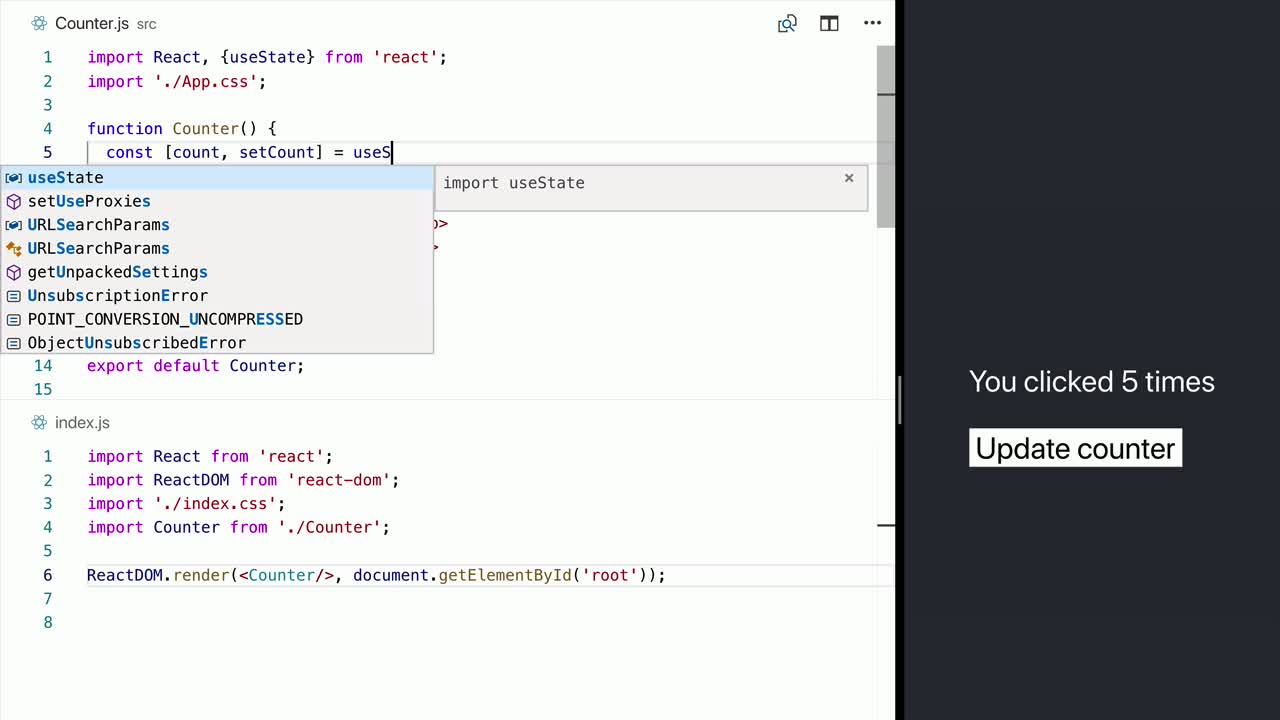Click the cube icon beside setUseProxies
Image resolution: width=1280 pixels, height=720 pixels.
pos(13,201)
